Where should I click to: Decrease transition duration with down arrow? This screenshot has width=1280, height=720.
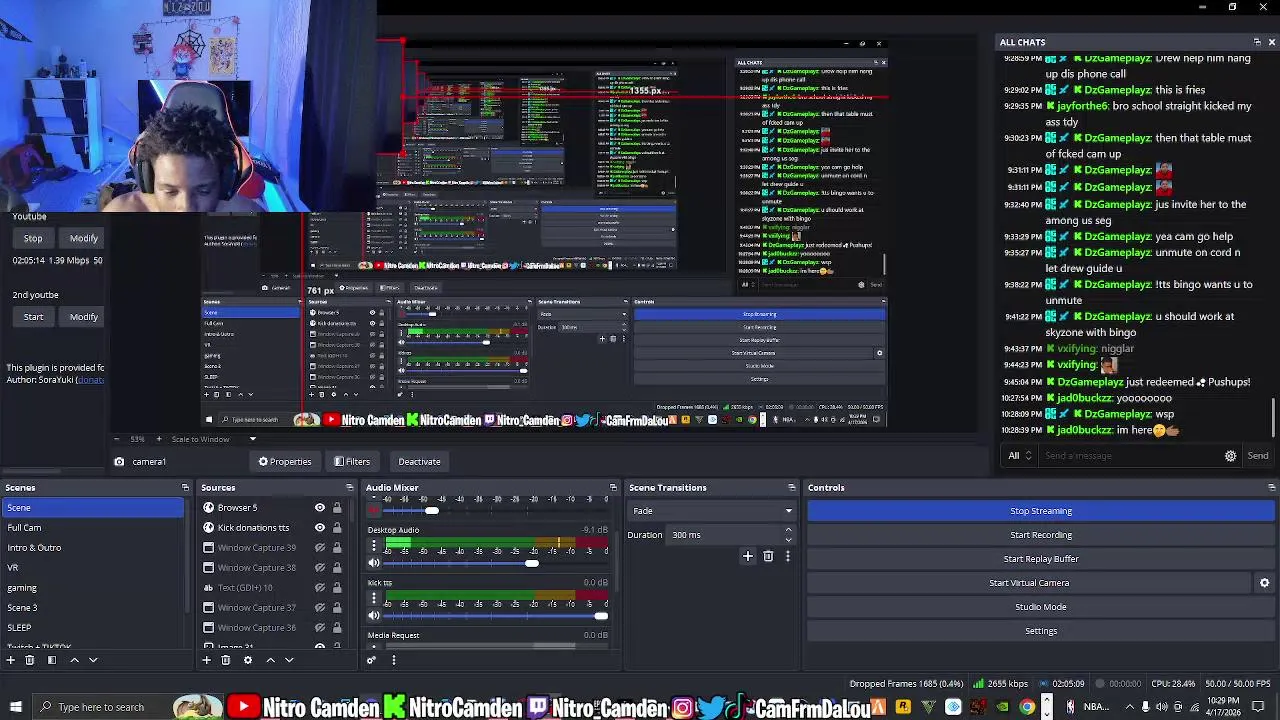[788, 540]
